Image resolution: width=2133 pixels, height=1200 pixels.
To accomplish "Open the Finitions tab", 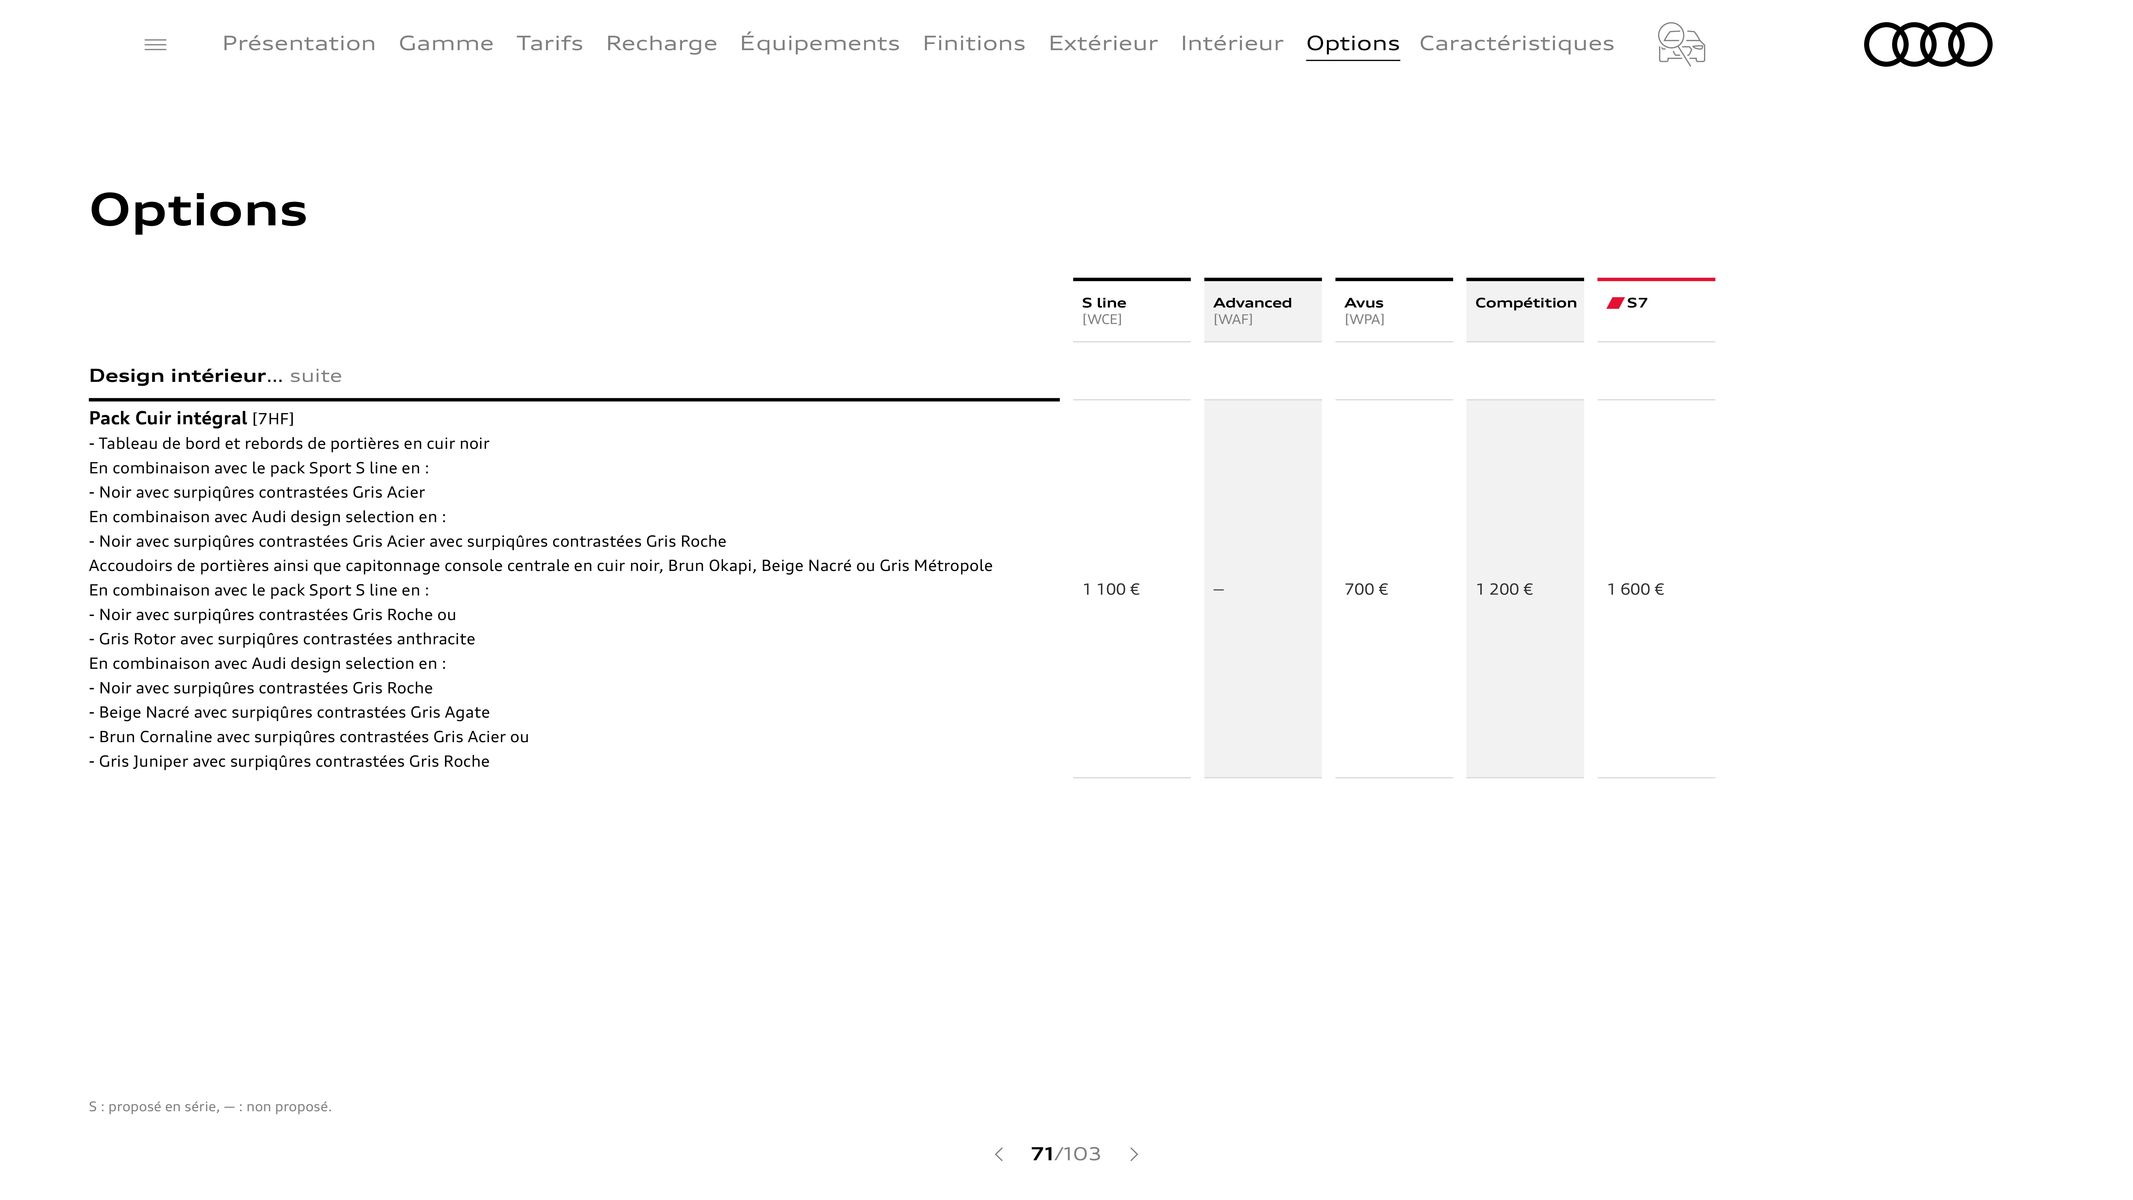I will [974, 43].
